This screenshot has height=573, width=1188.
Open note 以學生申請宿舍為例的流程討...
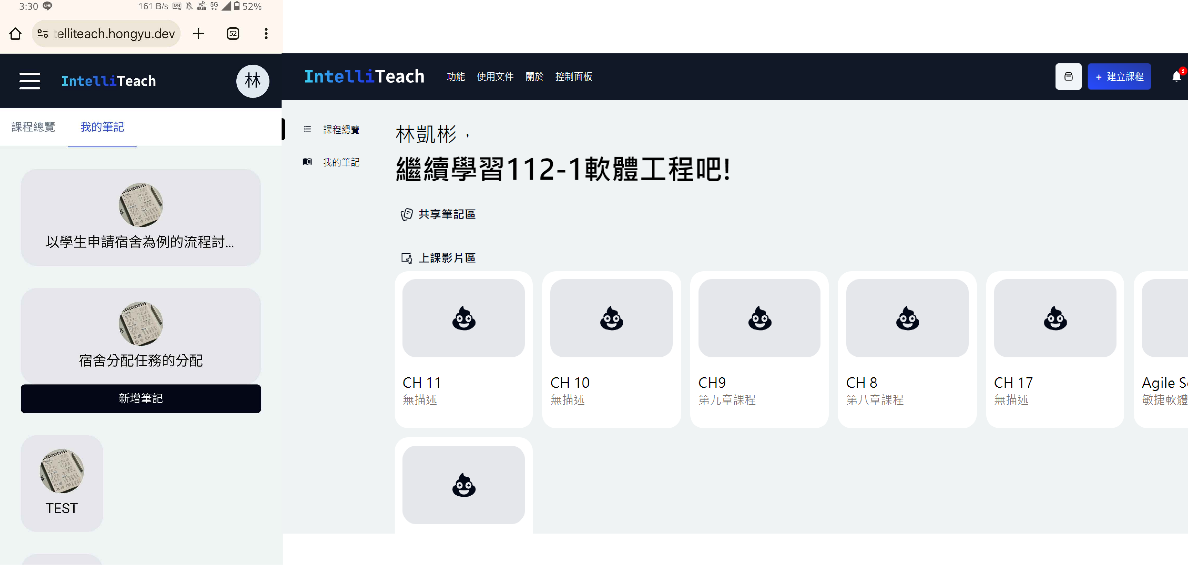click(x=141, y=218)
